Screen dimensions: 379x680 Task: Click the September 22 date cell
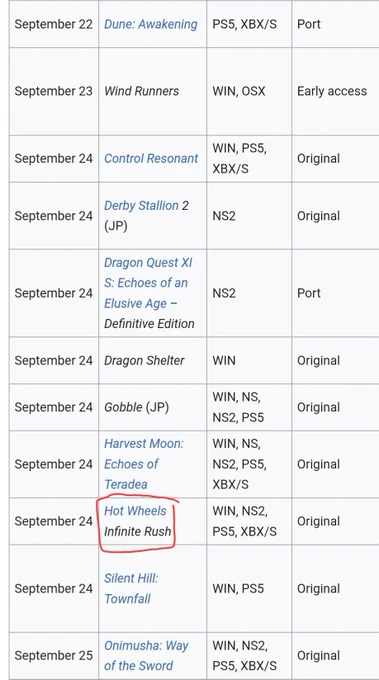[x=54, y=24]
